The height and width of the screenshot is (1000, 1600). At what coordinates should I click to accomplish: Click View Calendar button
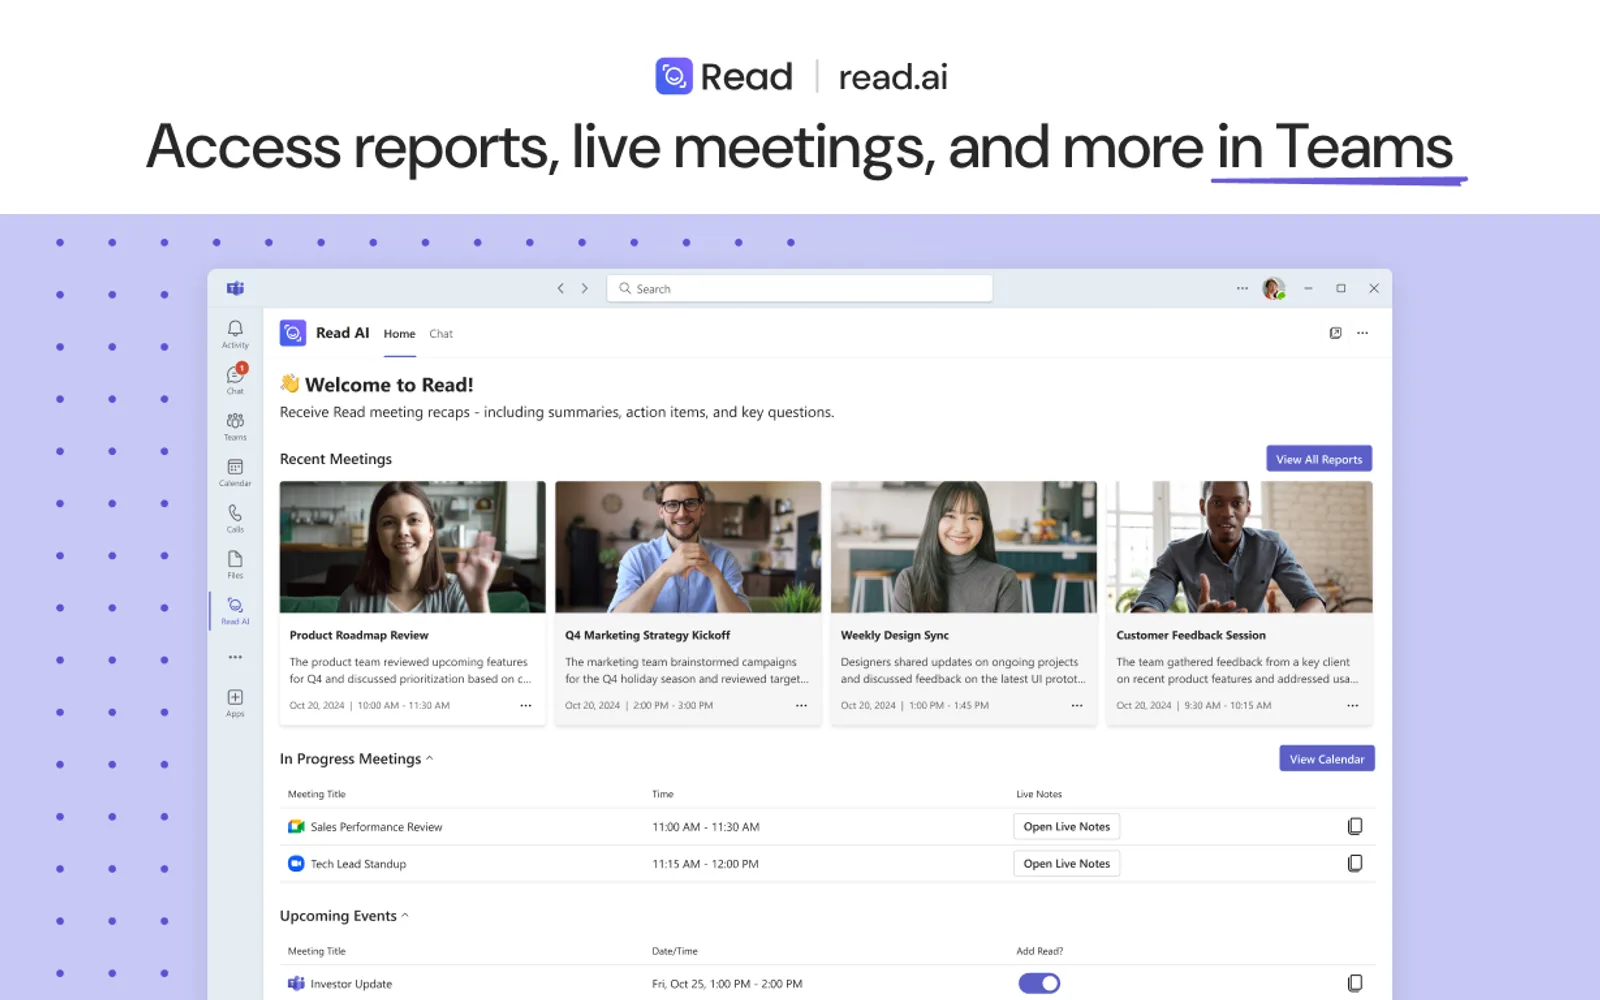1327,759
